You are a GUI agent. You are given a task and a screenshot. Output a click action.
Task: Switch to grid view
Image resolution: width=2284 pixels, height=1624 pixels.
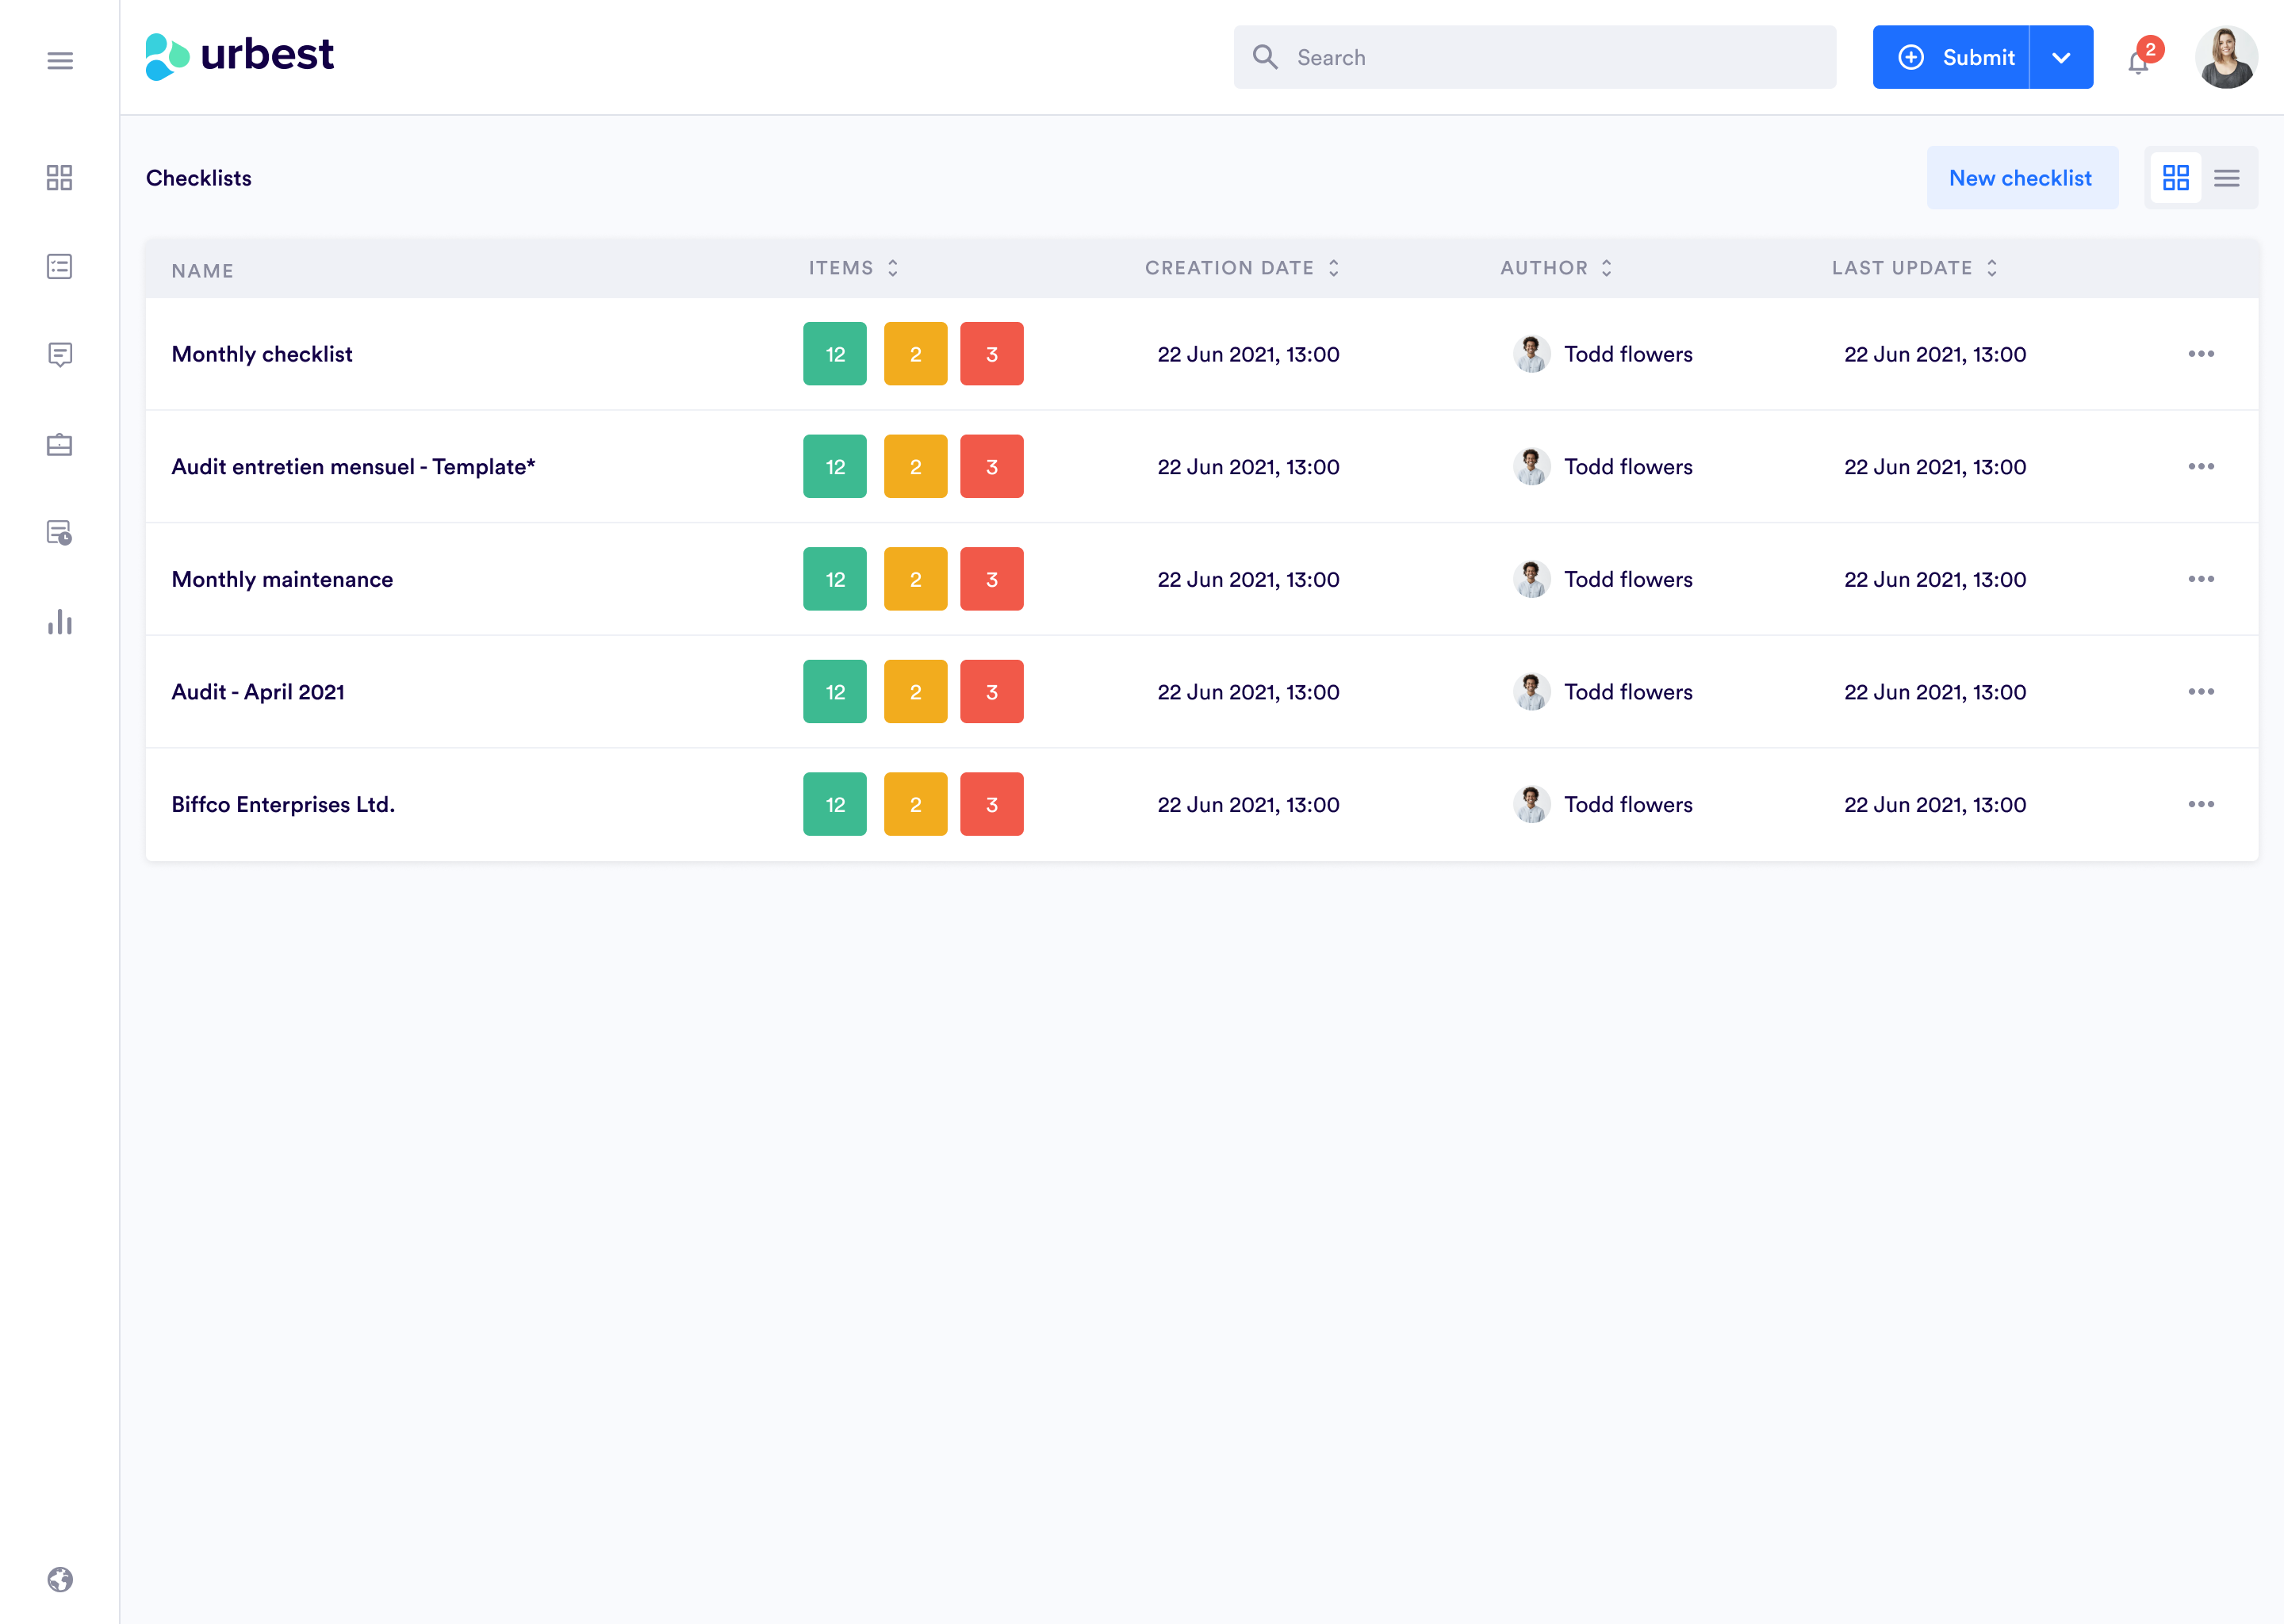(2175, 178)
